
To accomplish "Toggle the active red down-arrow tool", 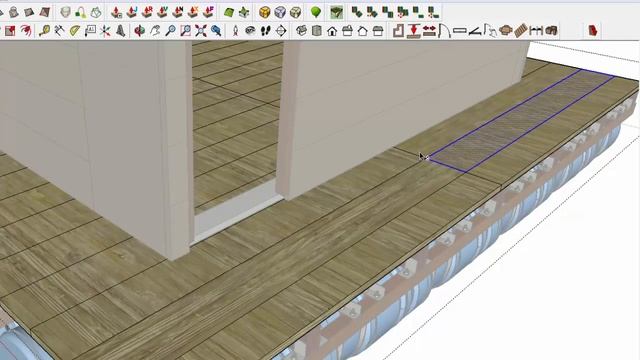I will [413, 31].
